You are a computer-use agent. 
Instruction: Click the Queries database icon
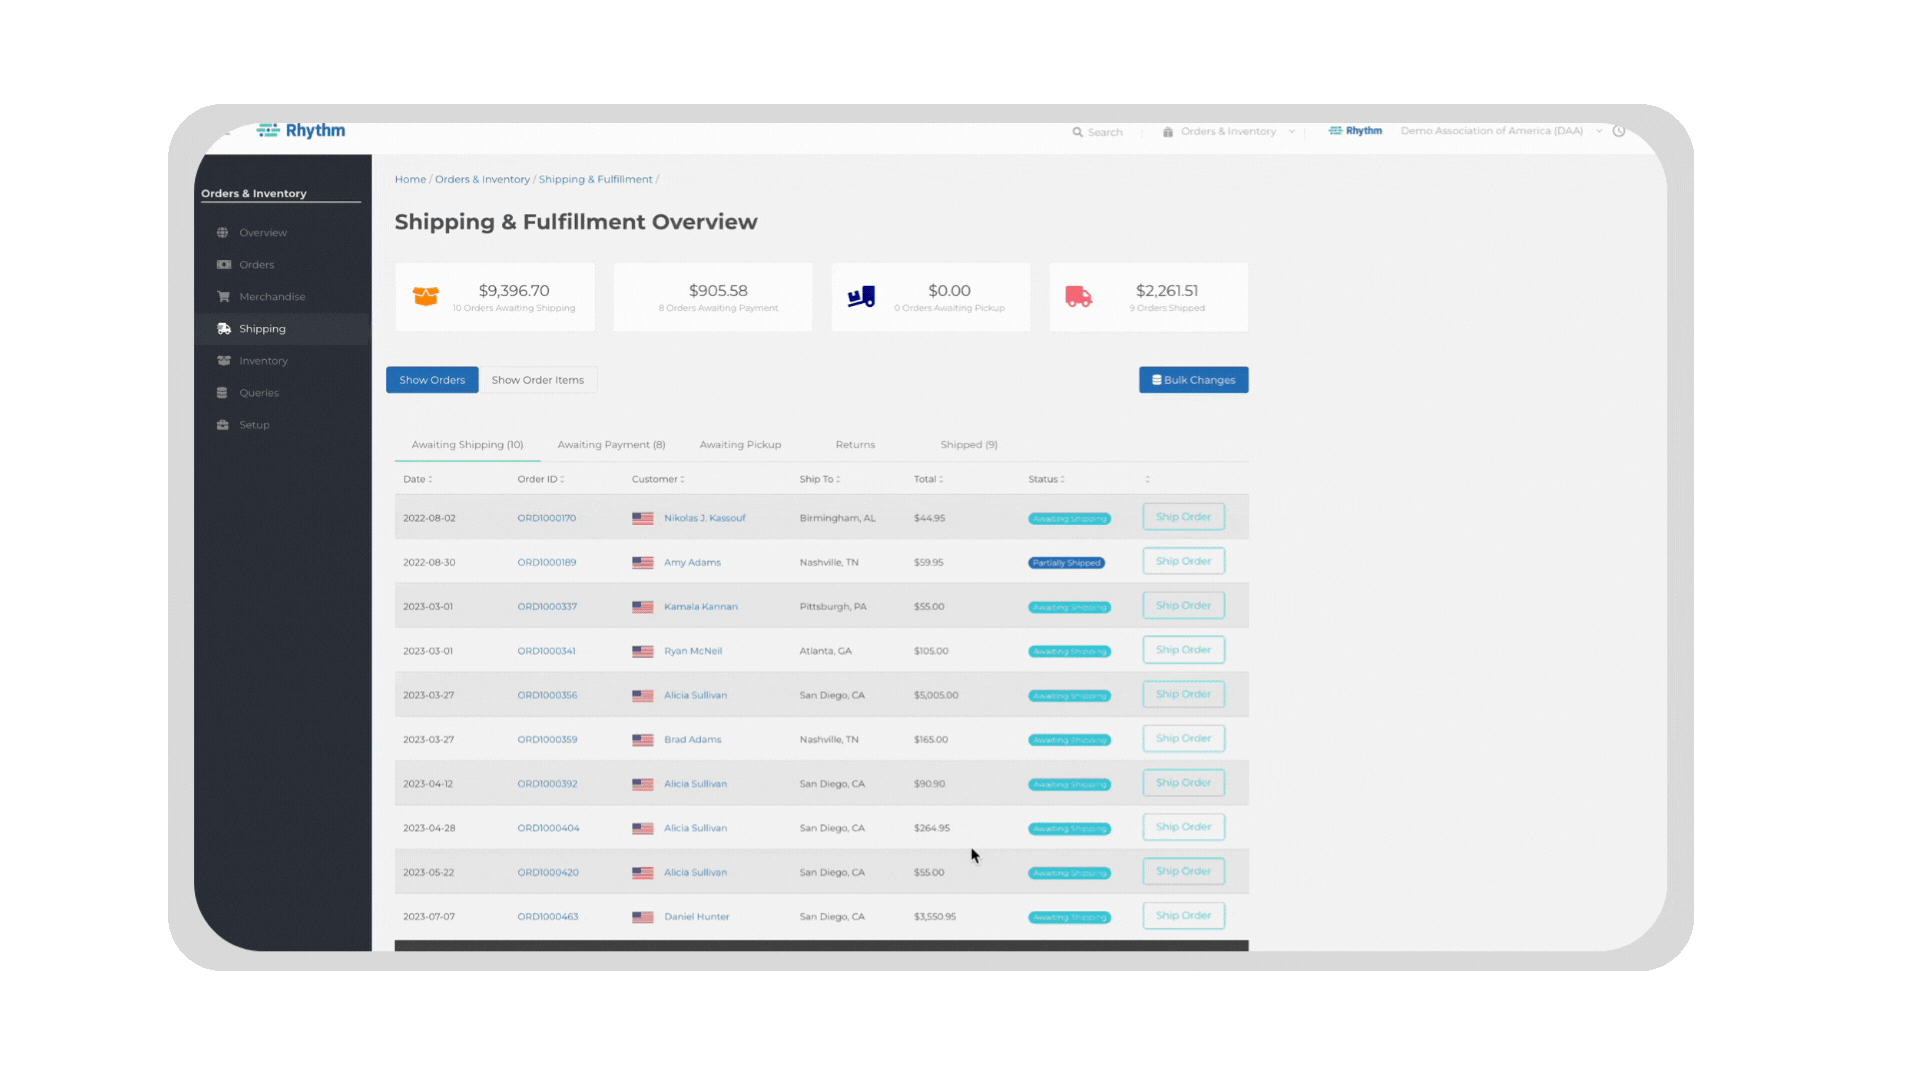point(223,393)
